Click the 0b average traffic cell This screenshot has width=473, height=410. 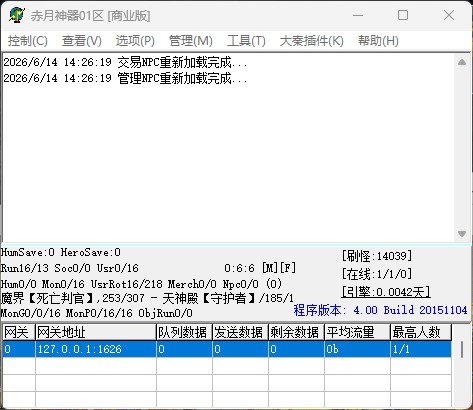coord(357,349)
